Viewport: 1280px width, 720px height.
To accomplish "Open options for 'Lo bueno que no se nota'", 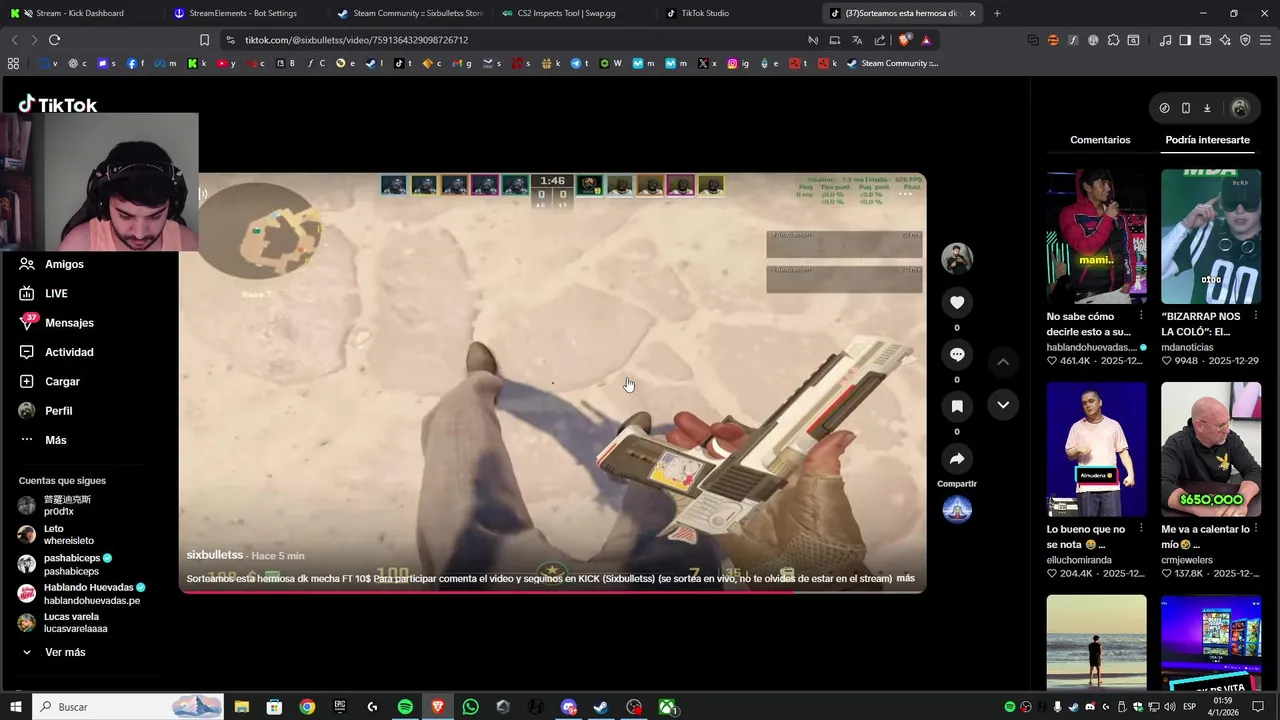I will coord(1141,529).
